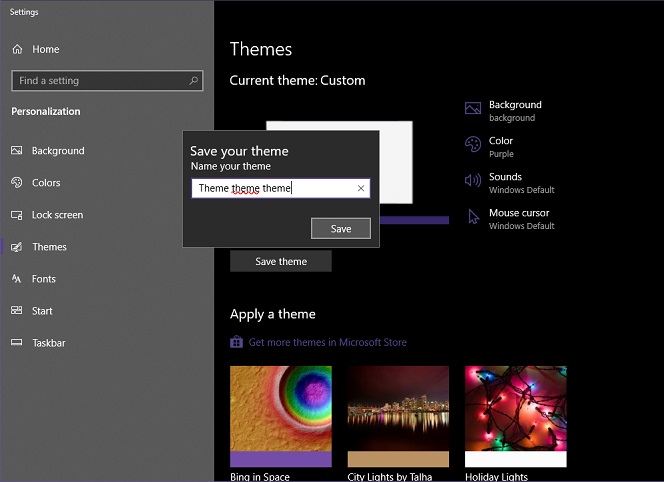Click the Lock screen icon in sidebar
The height and width of the screenshot is (482, 664).
tap(17, 215)
